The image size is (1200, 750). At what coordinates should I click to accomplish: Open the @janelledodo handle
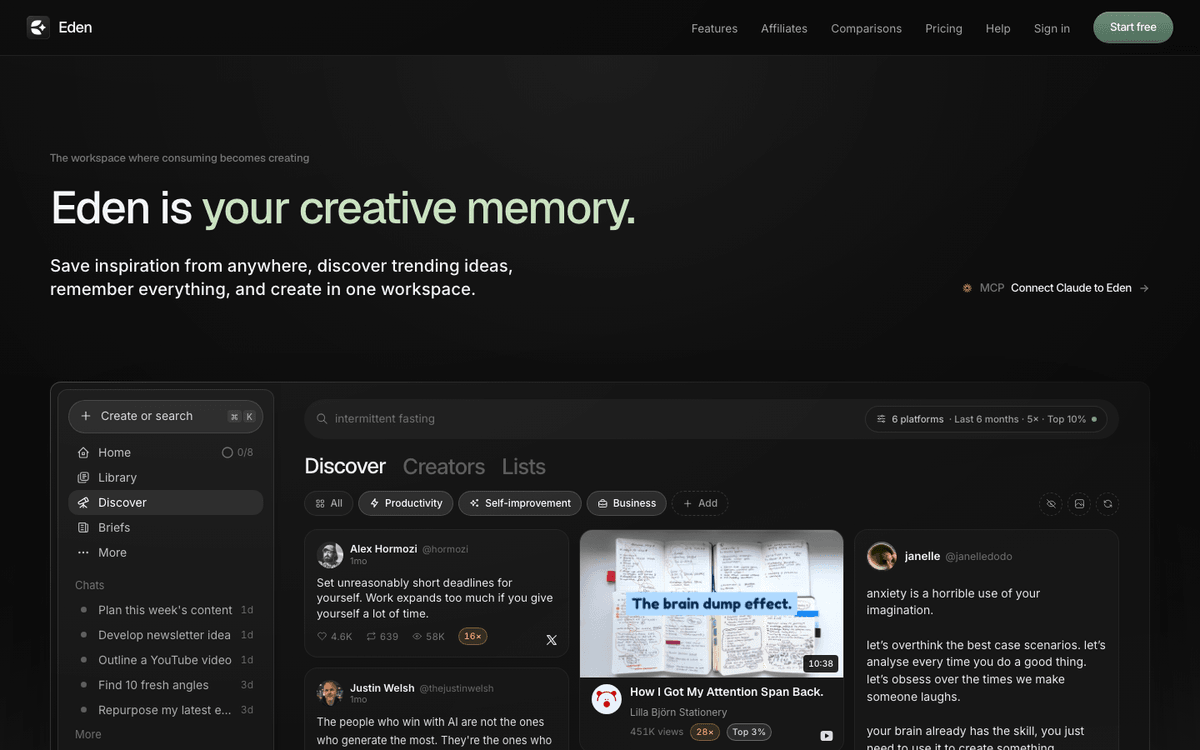(x=978, y=556)
